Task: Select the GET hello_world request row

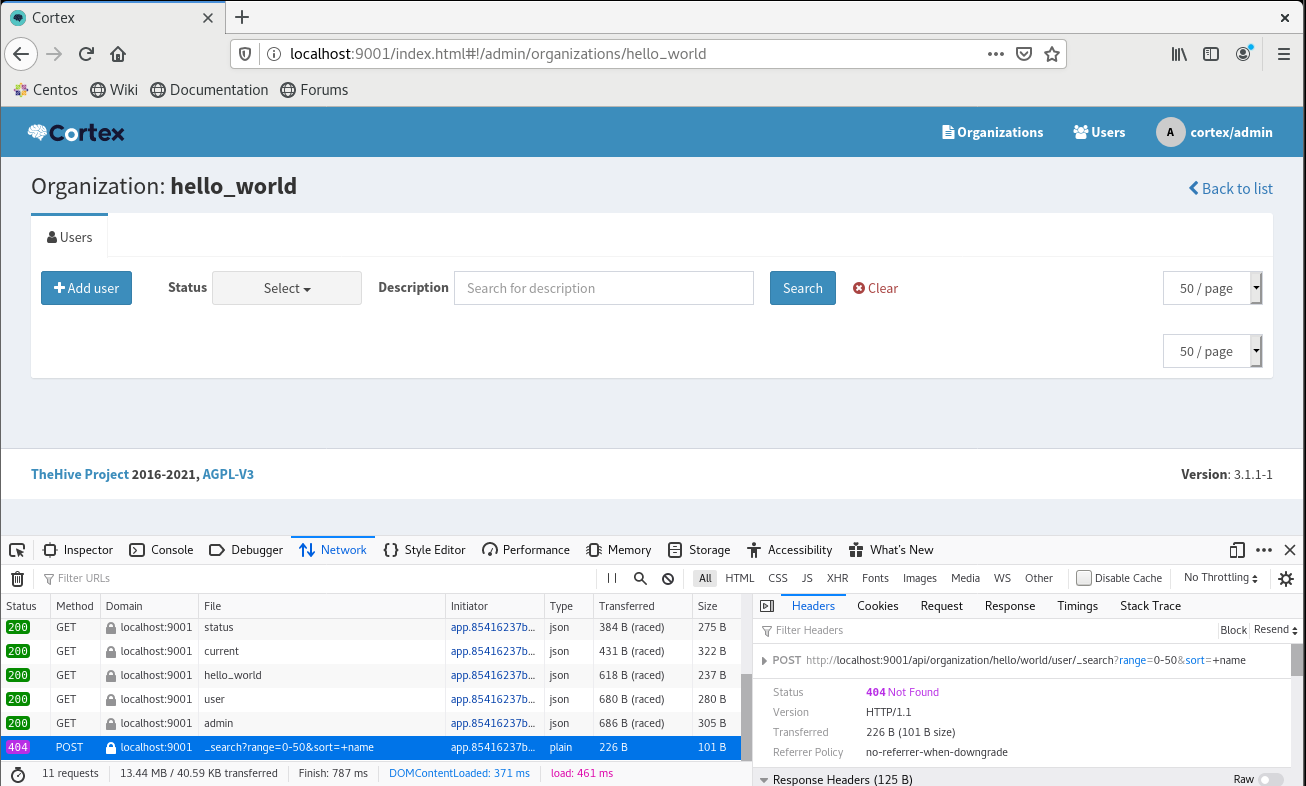Action: point(370,675)
